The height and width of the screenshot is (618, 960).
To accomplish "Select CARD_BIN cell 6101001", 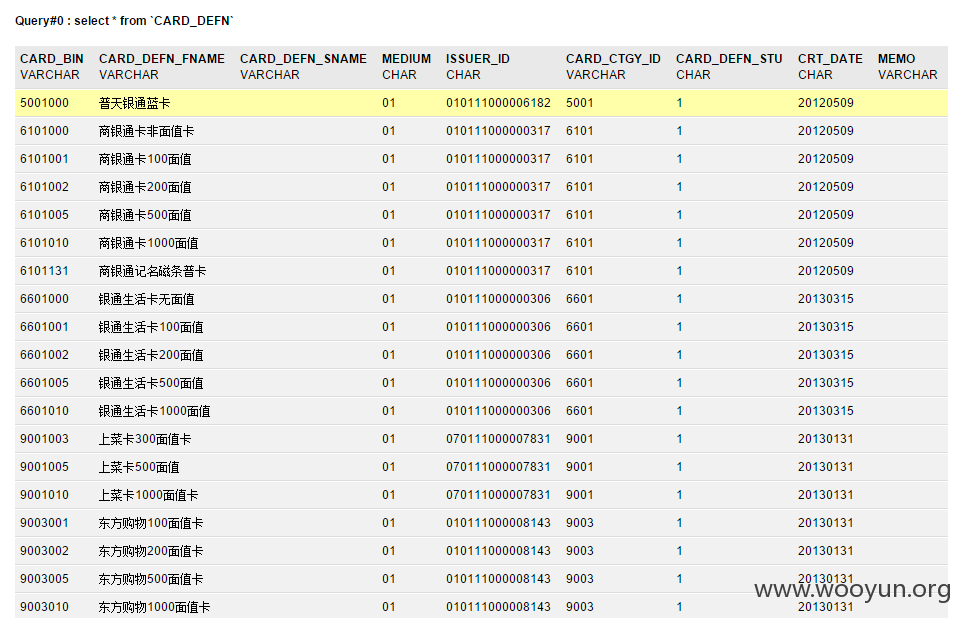I will 44,159.
